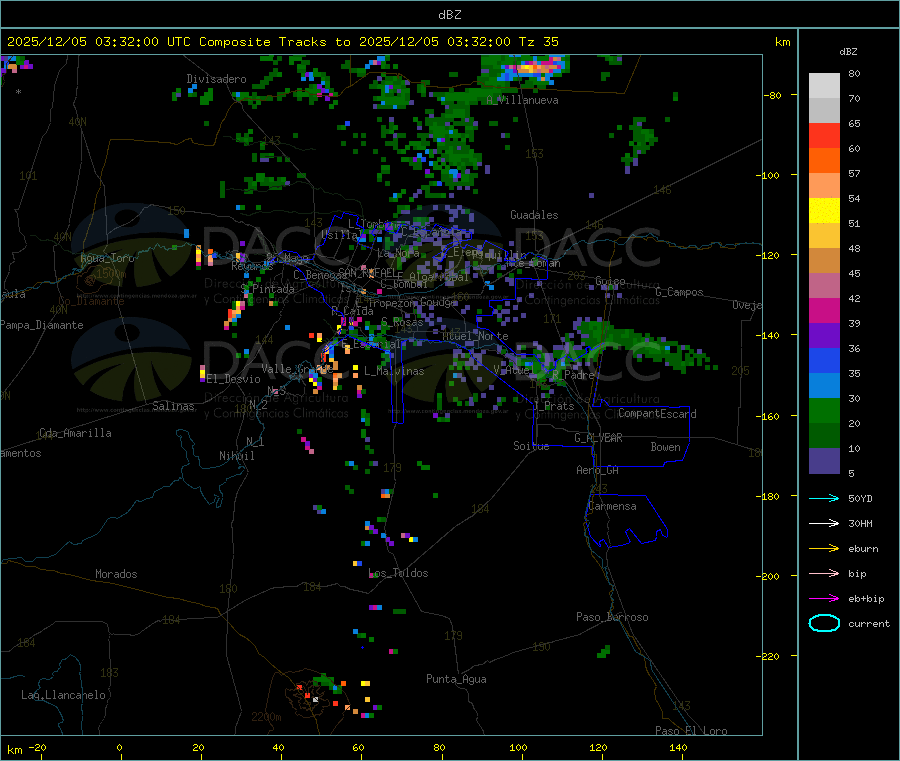
Task: Click the Salinas map label
Action: click(x=173, y=406)
